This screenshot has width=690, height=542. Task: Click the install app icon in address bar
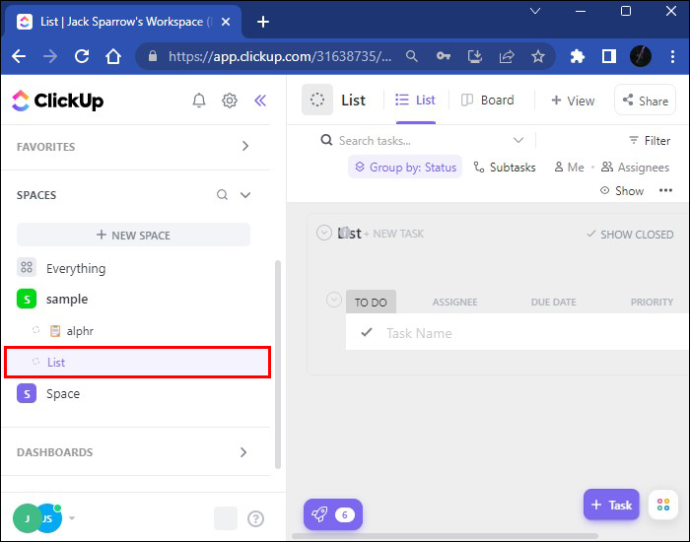[x=475, y=56]
